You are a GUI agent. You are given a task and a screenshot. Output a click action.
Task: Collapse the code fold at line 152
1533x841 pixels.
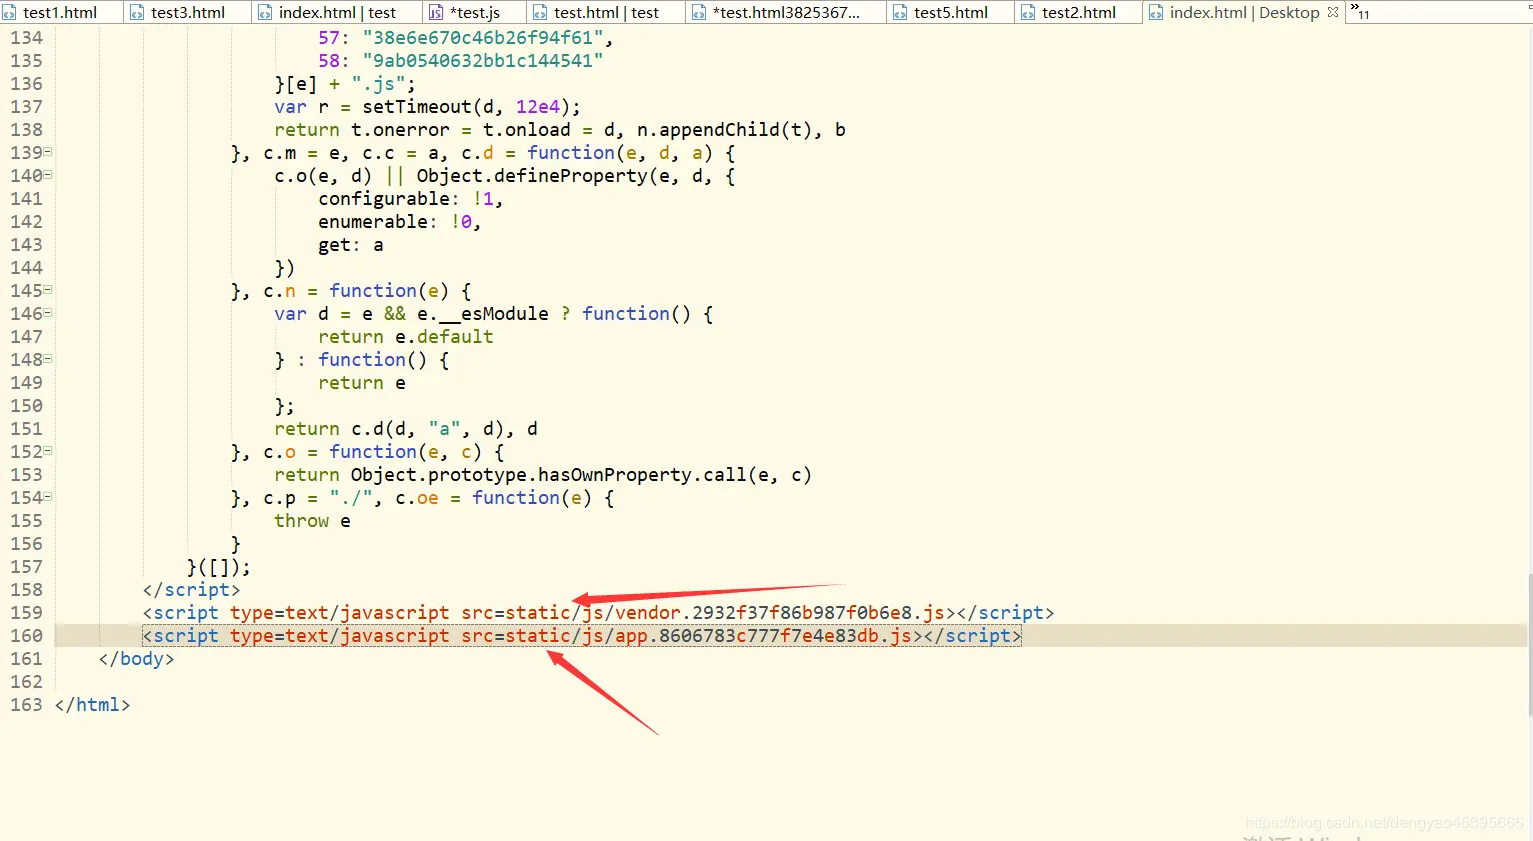48,451
